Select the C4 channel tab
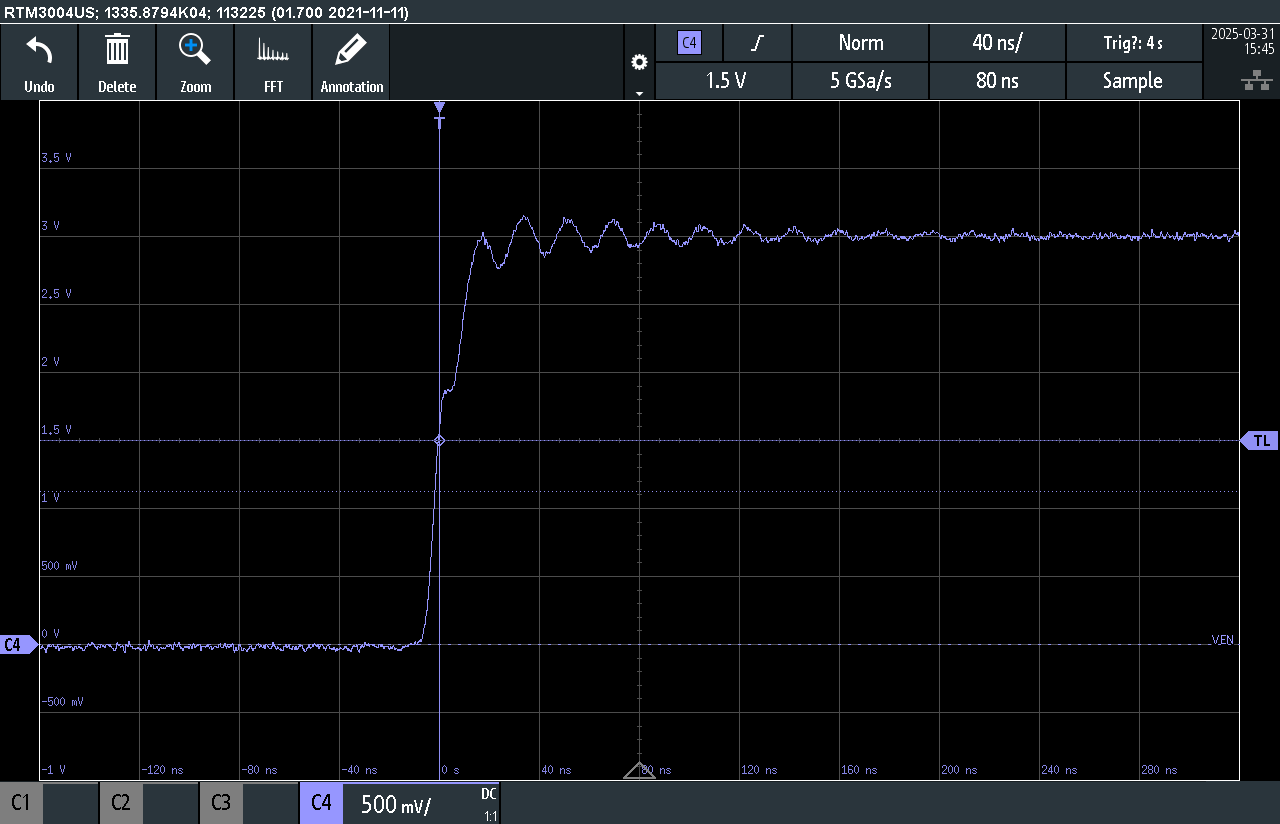The image size is (1280, 824). click(x=320, y=802)
